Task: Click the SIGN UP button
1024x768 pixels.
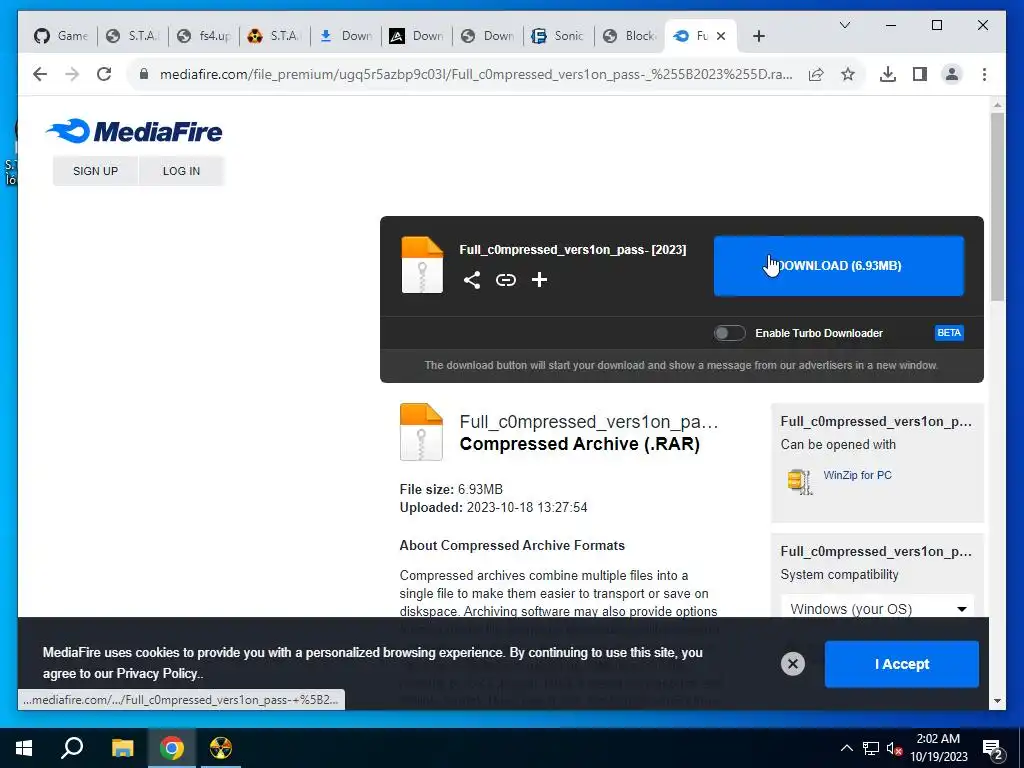Action: click(95, 171)
